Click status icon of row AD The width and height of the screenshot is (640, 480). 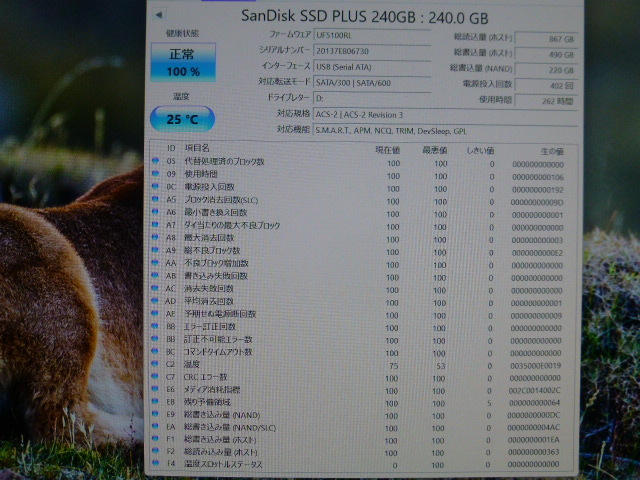click(155, 300)
